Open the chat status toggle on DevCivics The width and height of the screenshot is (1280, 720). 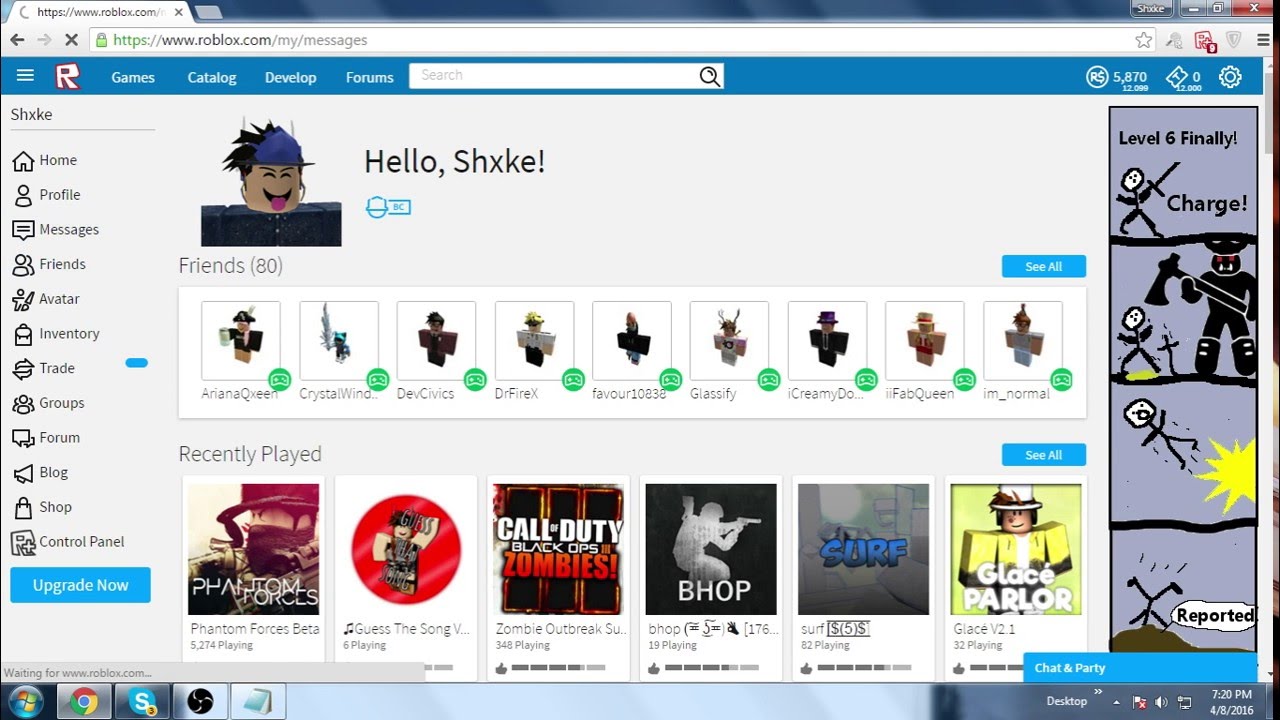click(476, 380)
